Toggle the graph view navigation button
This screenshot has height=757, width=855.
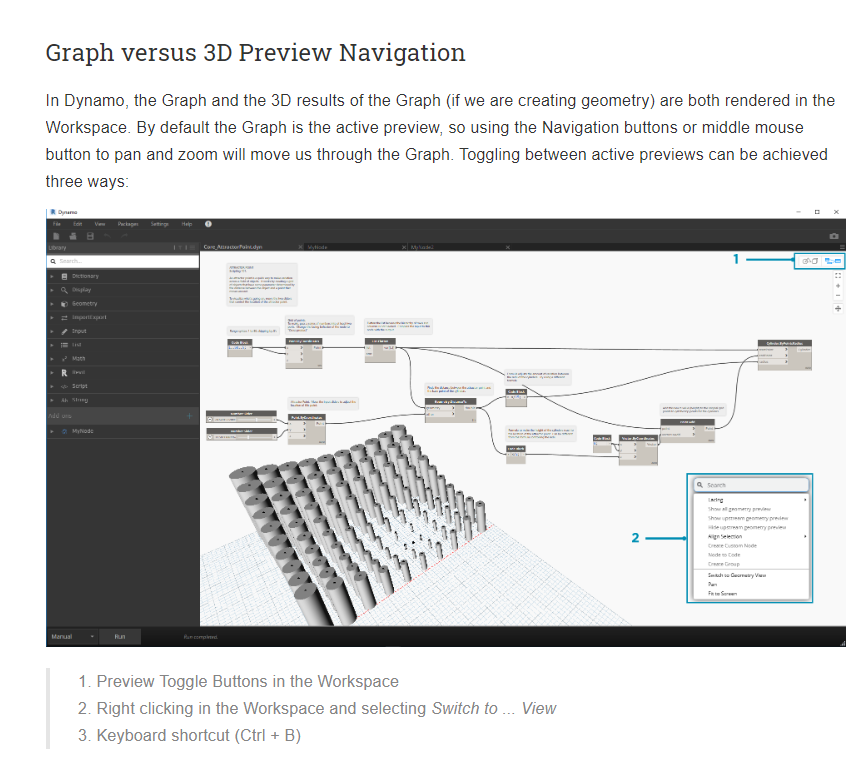[x=832, y=260]
